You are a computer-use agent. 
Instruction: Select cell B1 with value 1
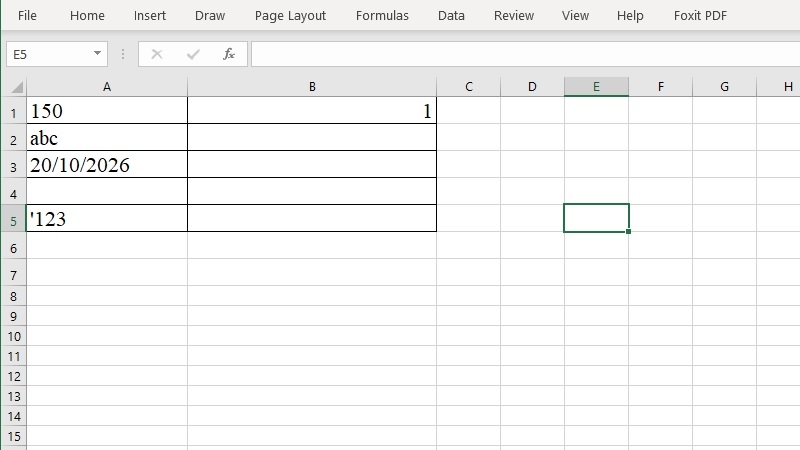pos(312,110)
